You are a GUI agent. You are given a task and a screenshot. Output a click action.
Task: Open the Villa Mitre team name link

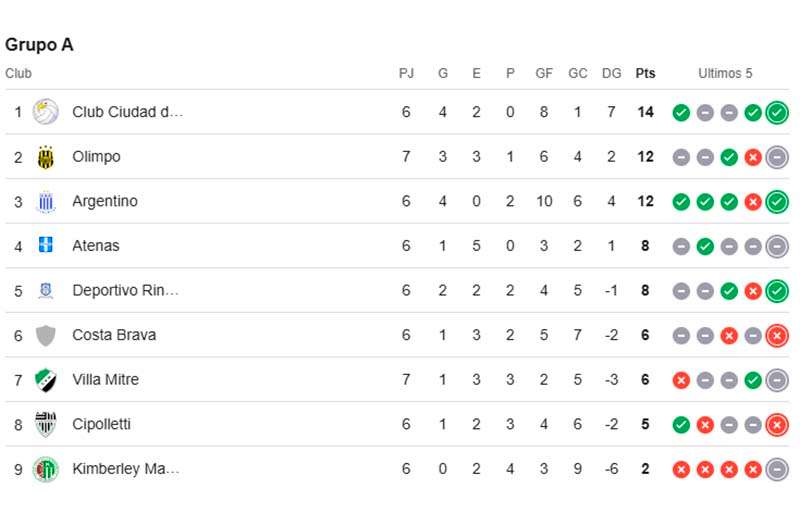106,380
